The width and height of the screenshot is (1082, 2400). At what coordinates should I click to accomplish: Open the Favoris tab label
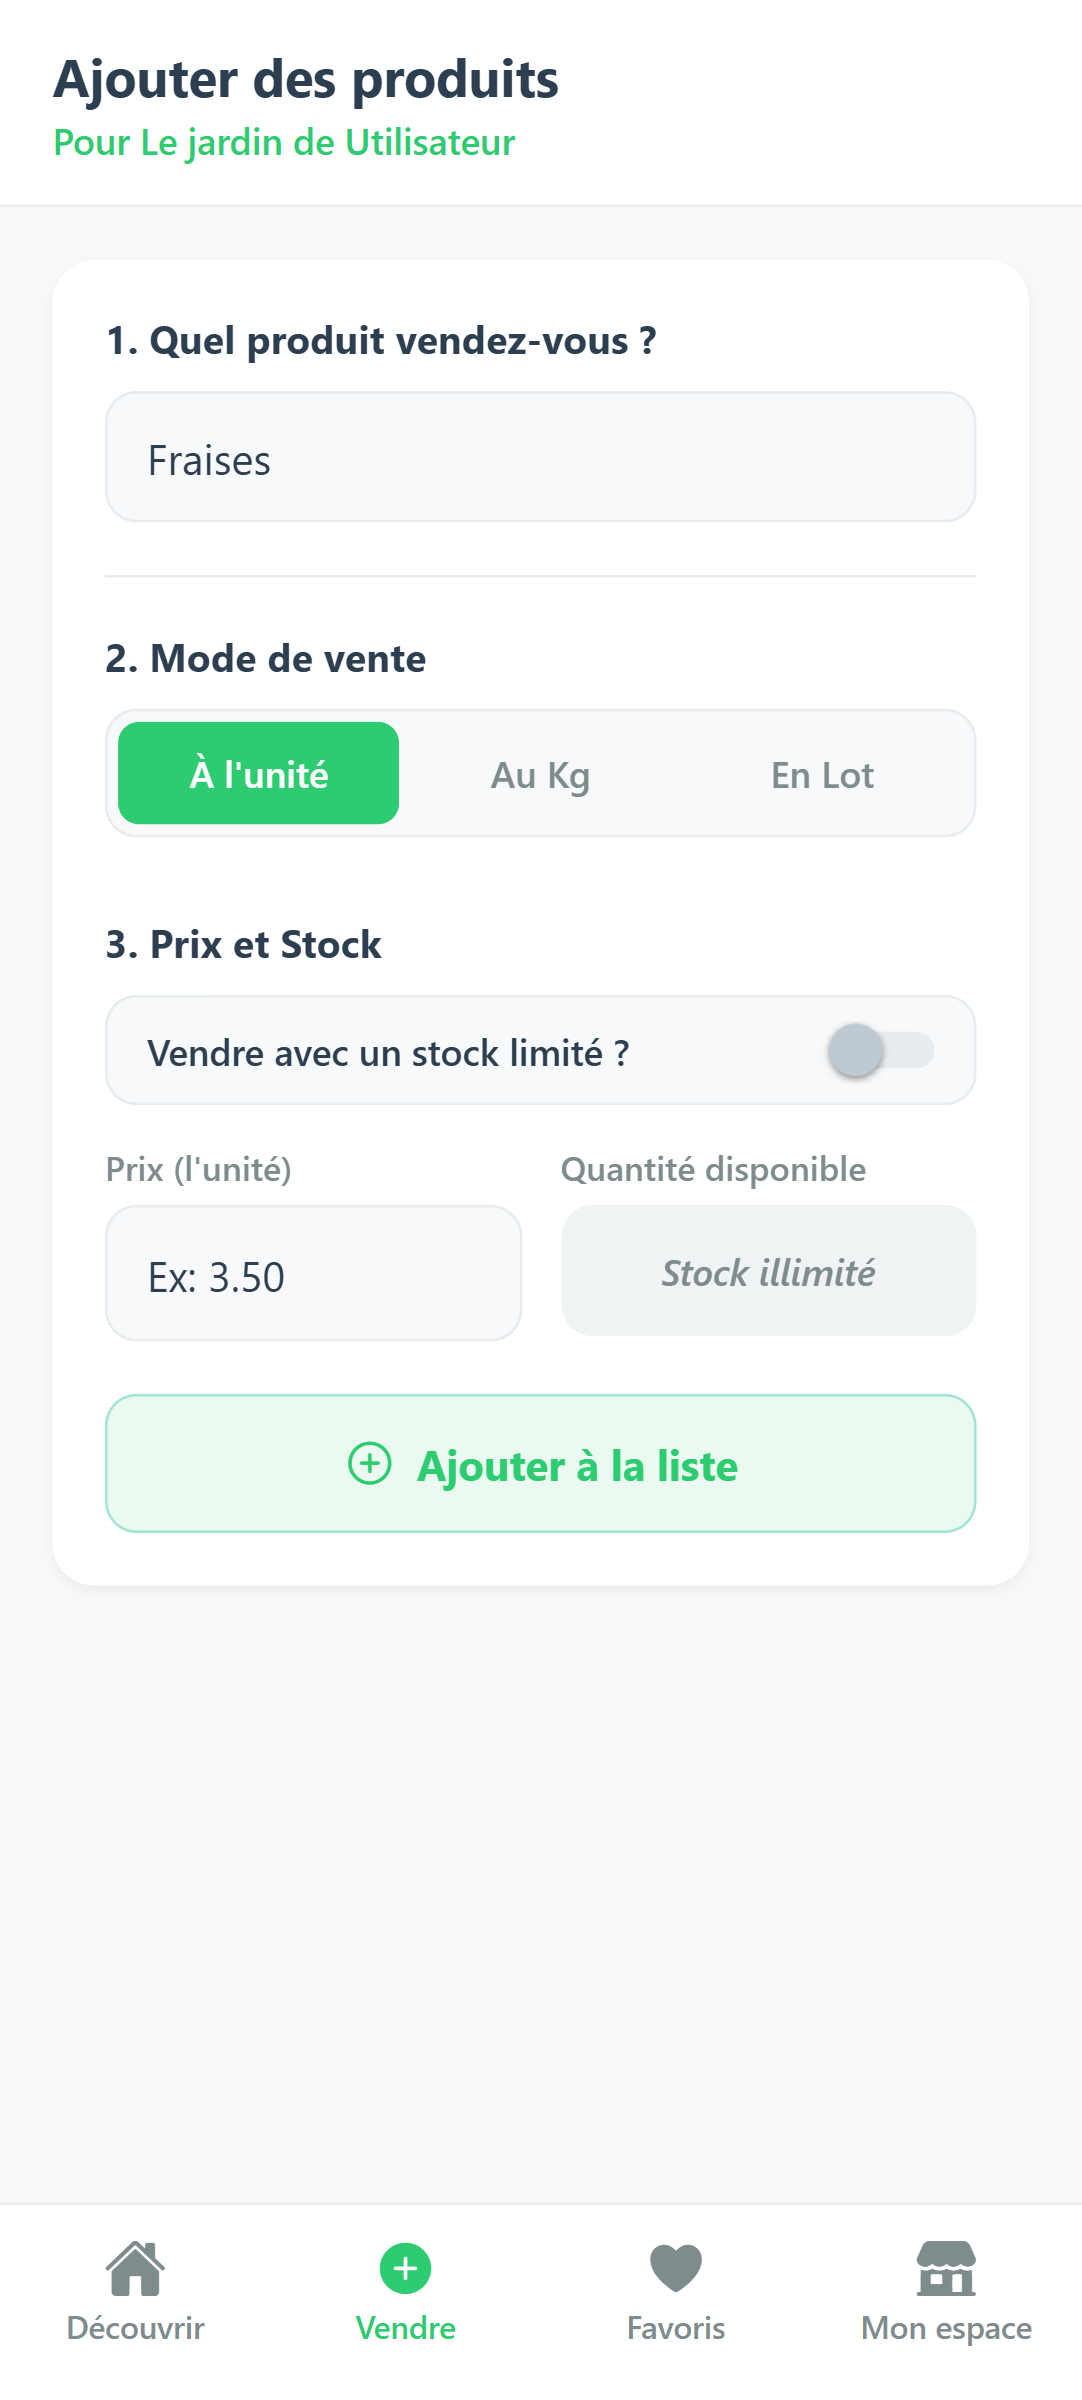676,2328
